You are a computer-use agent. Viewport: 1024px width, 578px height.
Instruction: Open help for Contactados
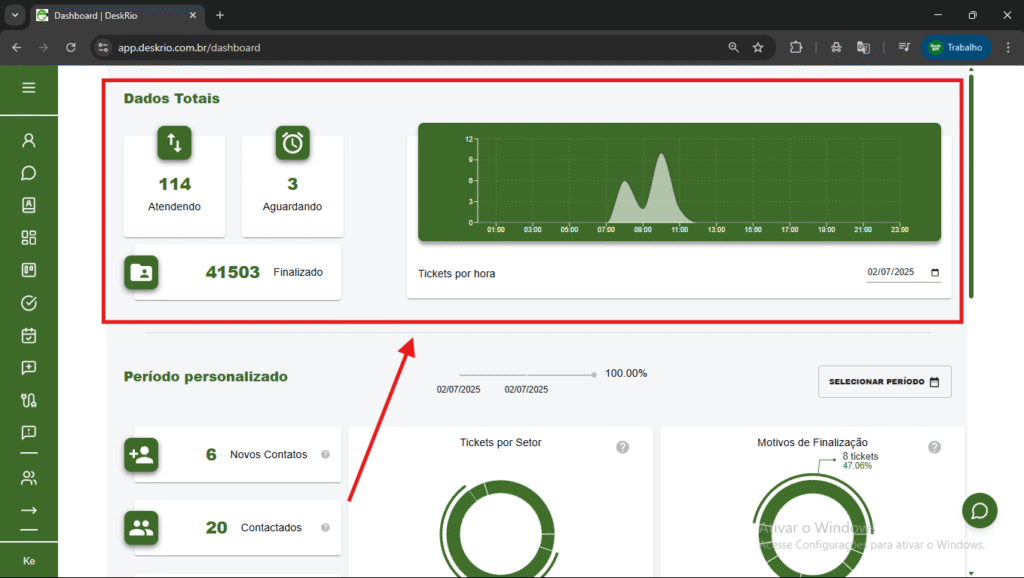pos(325,528)
